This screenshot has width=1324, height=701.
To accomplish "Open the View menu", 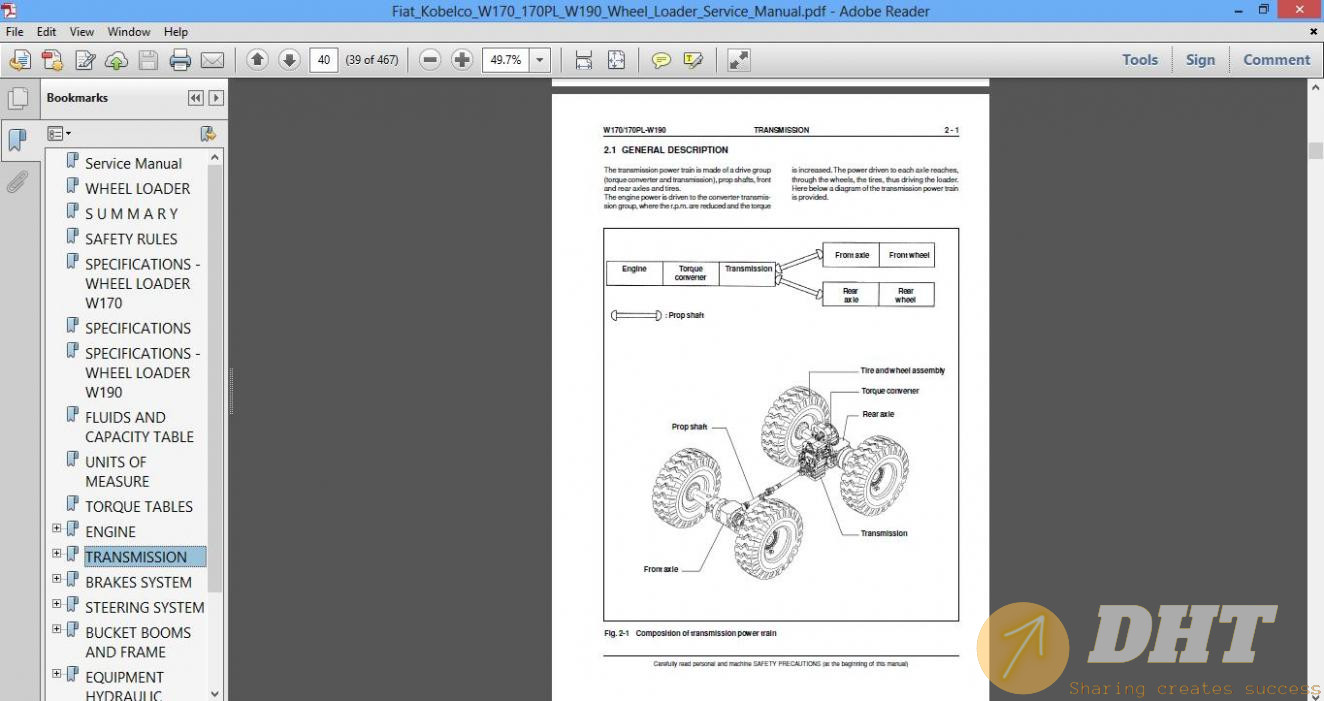I will (x=82, y=32).
